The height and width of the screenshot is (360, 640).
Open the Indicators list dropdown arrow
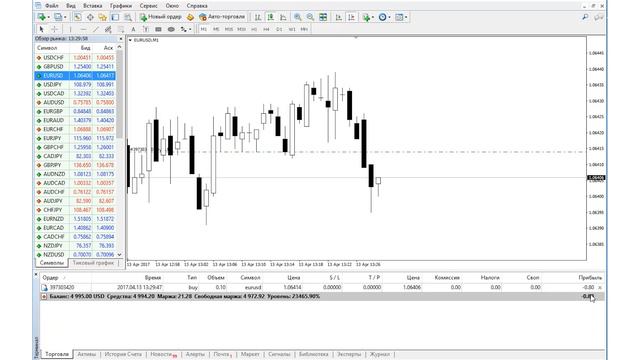tap(373, 18)
